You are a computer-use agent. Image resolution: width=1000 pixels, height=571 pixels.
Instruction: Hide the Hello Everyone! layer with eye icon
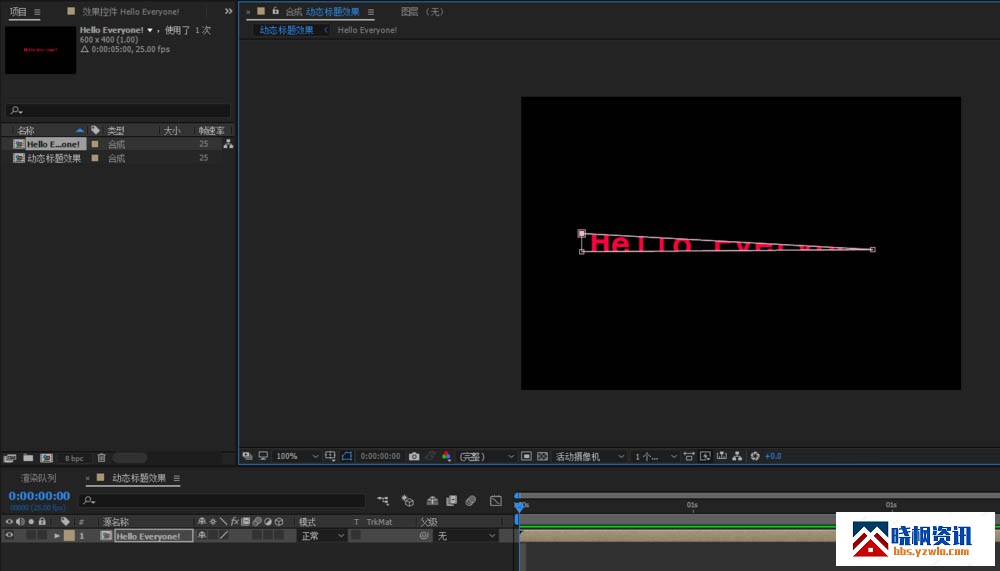(9, 536)
